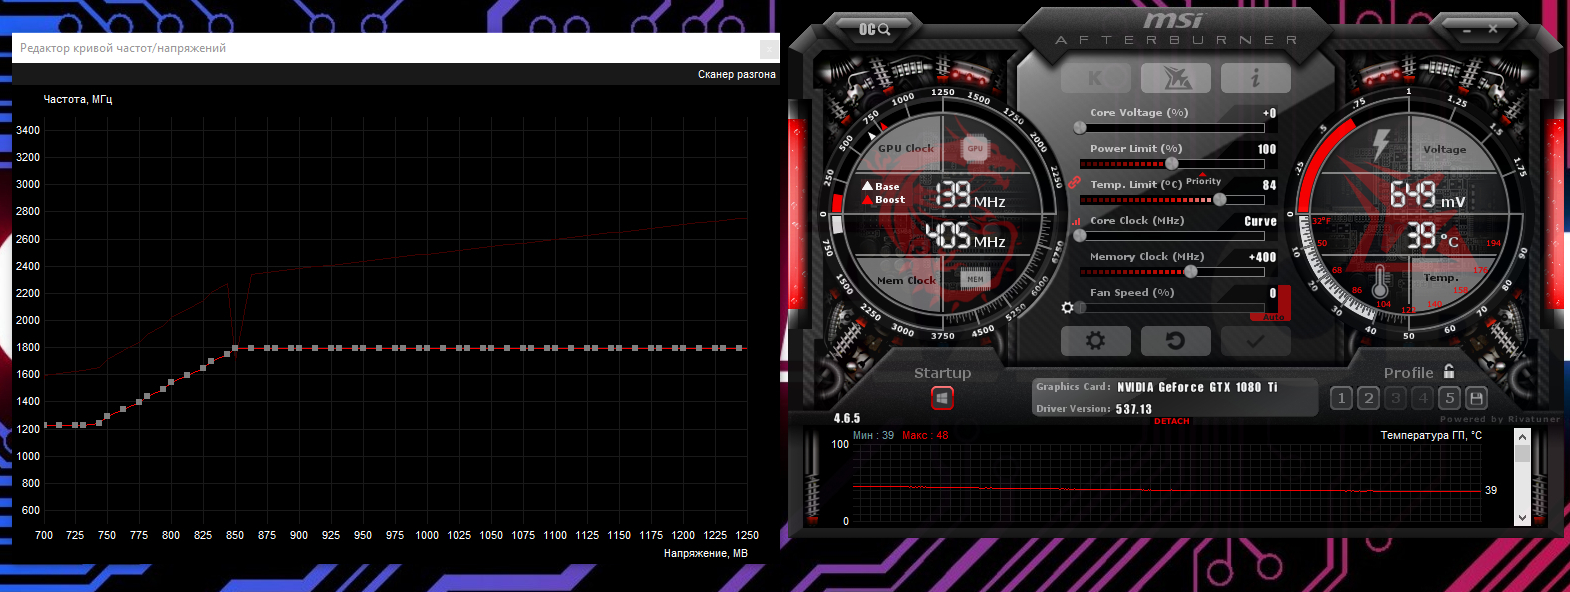1570x592 pixels.
Task: Open the system information 'i' button
Action: [x=1255, y=78]
